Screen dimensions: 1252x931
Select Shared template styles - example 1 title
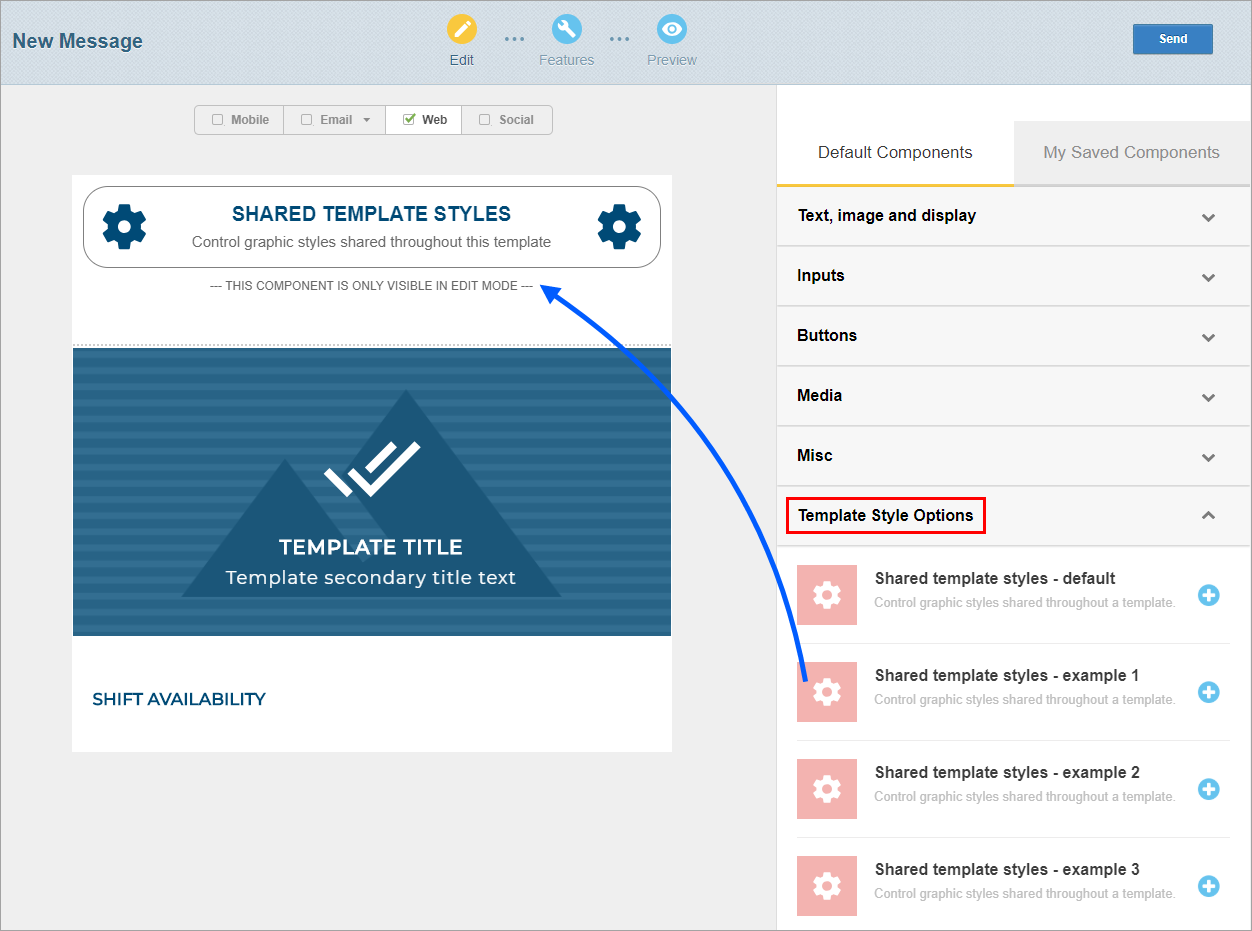[1007, 675]
